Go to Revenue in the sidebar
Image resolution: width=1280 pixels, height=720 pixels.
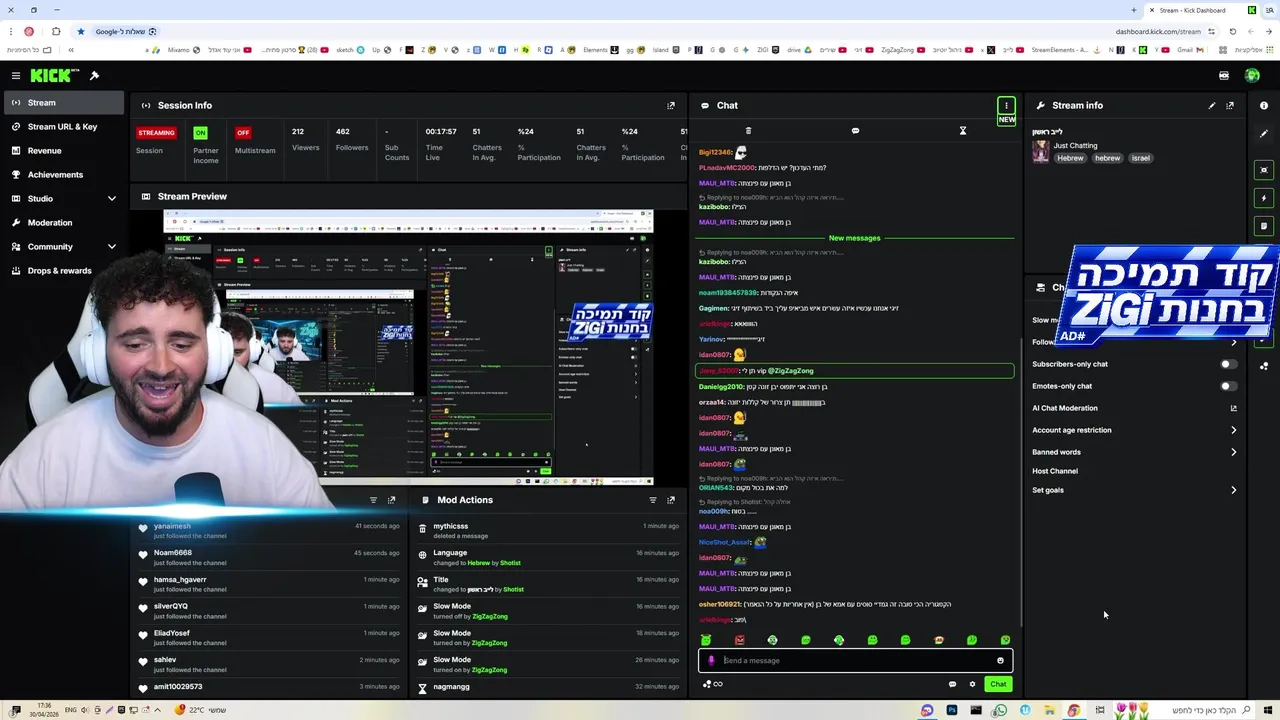[63, 151]
